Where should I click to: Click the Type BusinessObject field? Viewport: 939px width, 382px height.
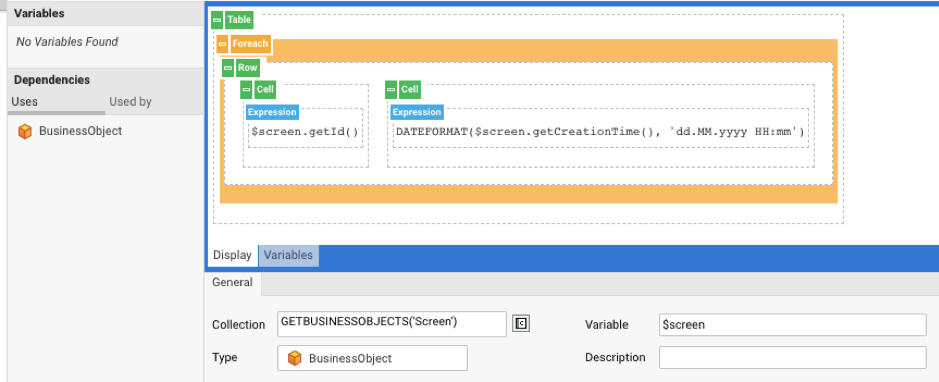[372, 358]
